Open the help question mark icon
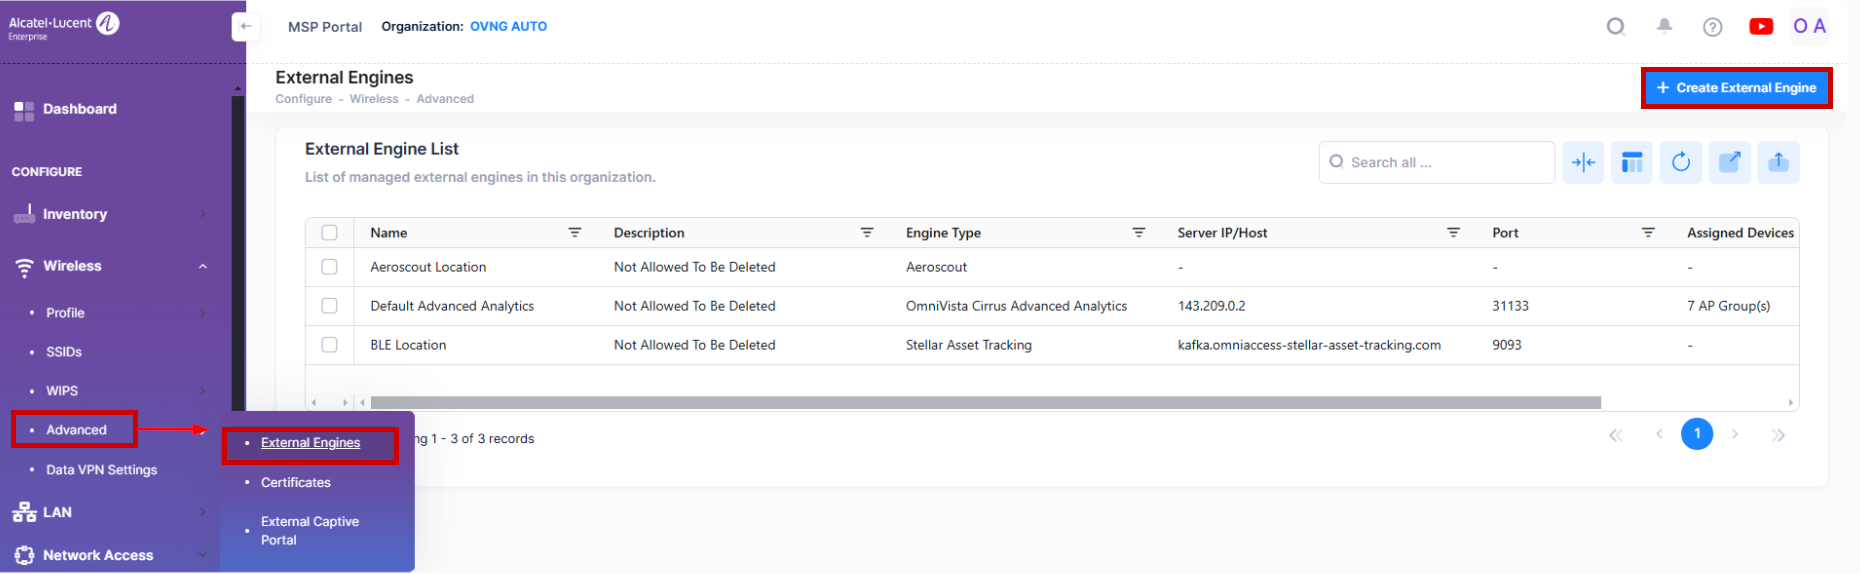Image resolution: width=1860 pixels, height=574 pixels. [1712, 27]
